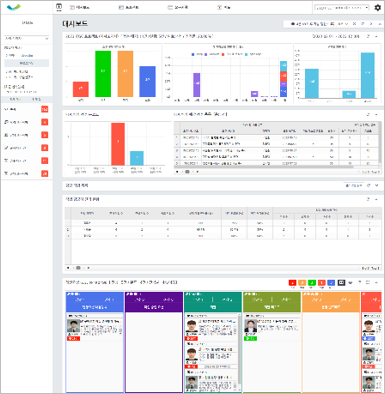Collapse the top chart widget
This screenshot has width=385, height=394.
tap(376, 36)
